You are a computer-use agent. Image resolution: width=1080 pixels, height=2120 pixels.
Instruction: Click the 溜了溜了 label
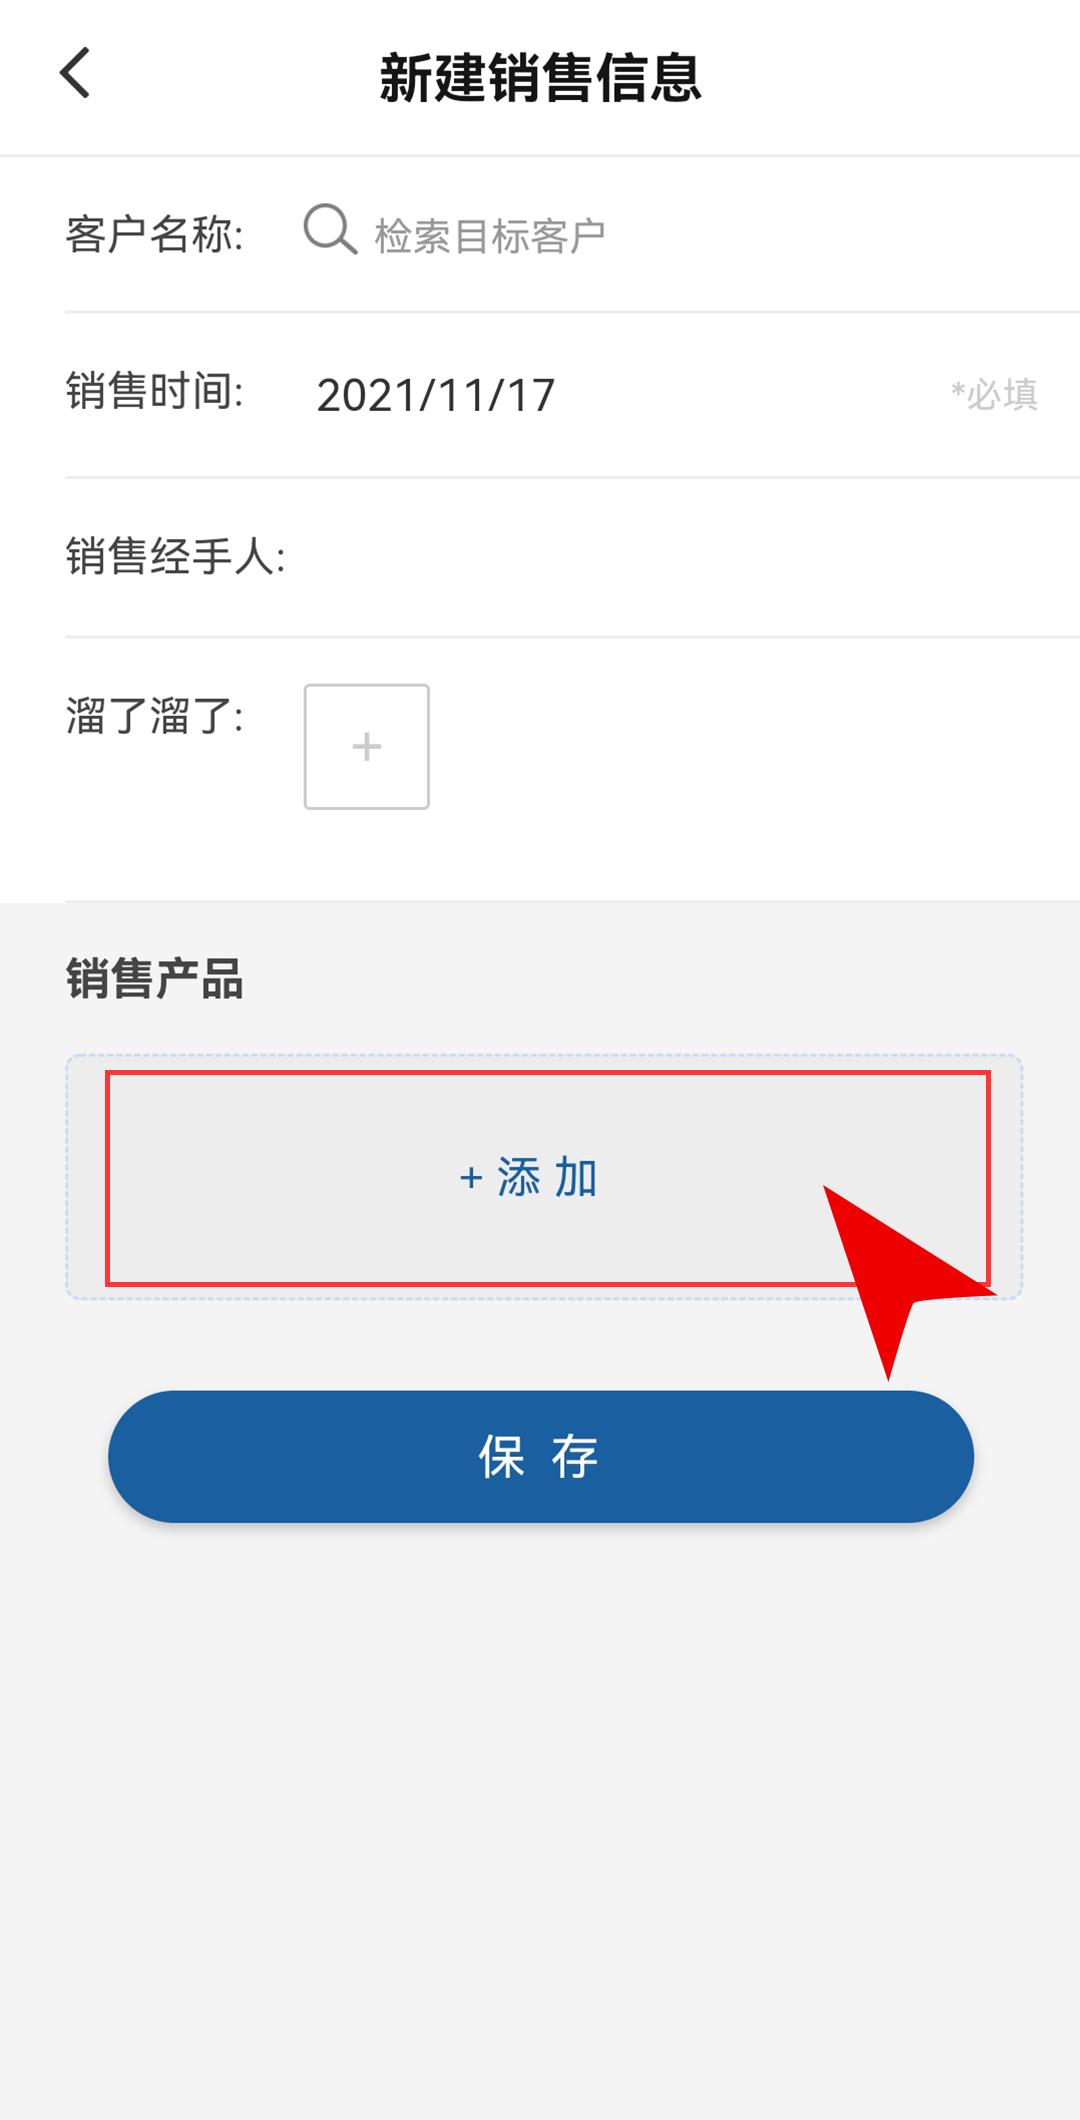tap(155, 716)
